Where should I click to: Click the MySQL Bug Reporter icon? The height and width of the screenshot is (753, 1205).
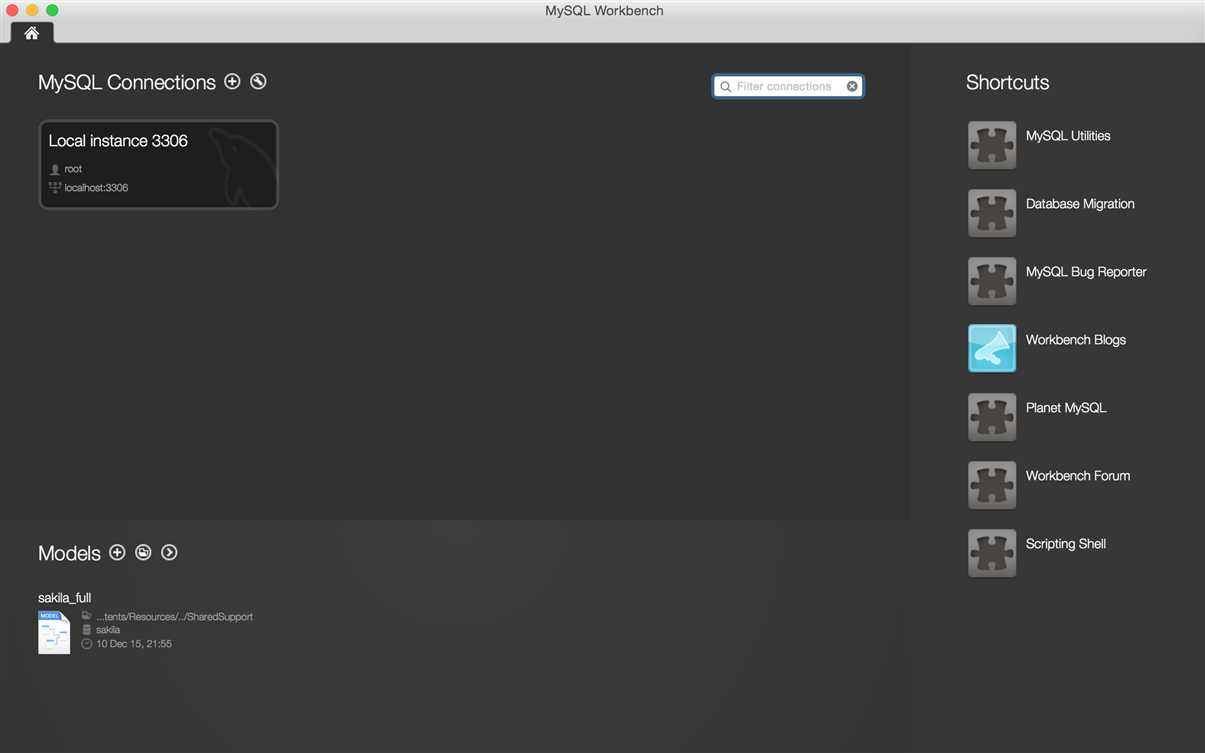(x=992, y=281)
